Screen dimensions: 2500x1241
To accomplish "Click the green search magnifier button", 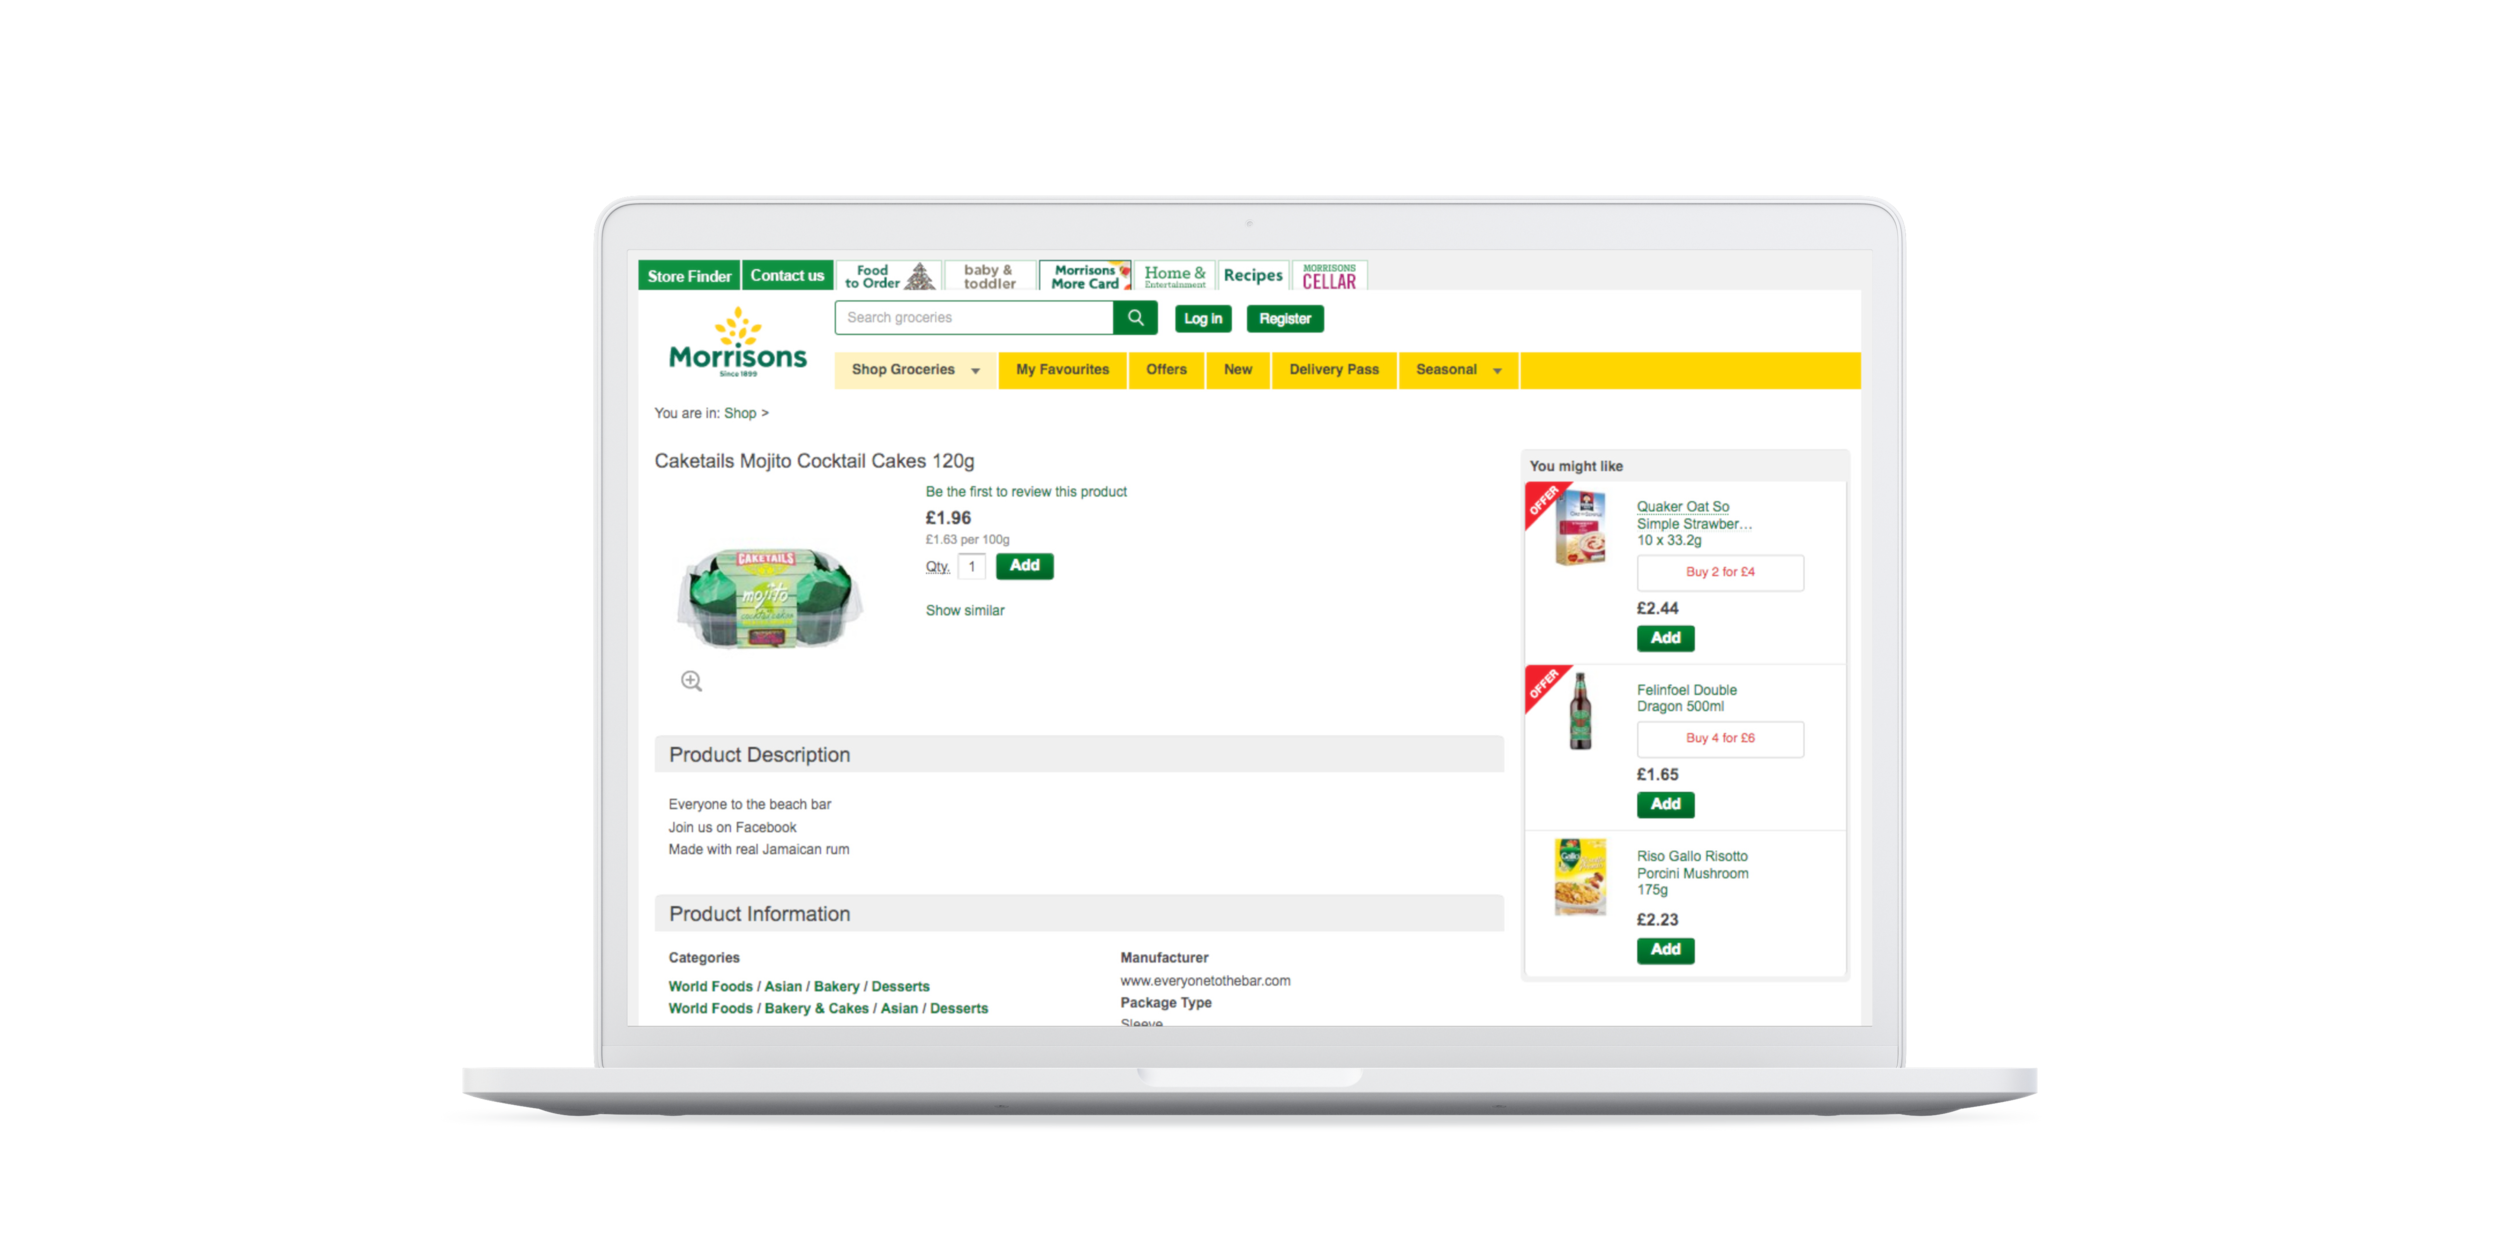I will tap(1135, 318).
